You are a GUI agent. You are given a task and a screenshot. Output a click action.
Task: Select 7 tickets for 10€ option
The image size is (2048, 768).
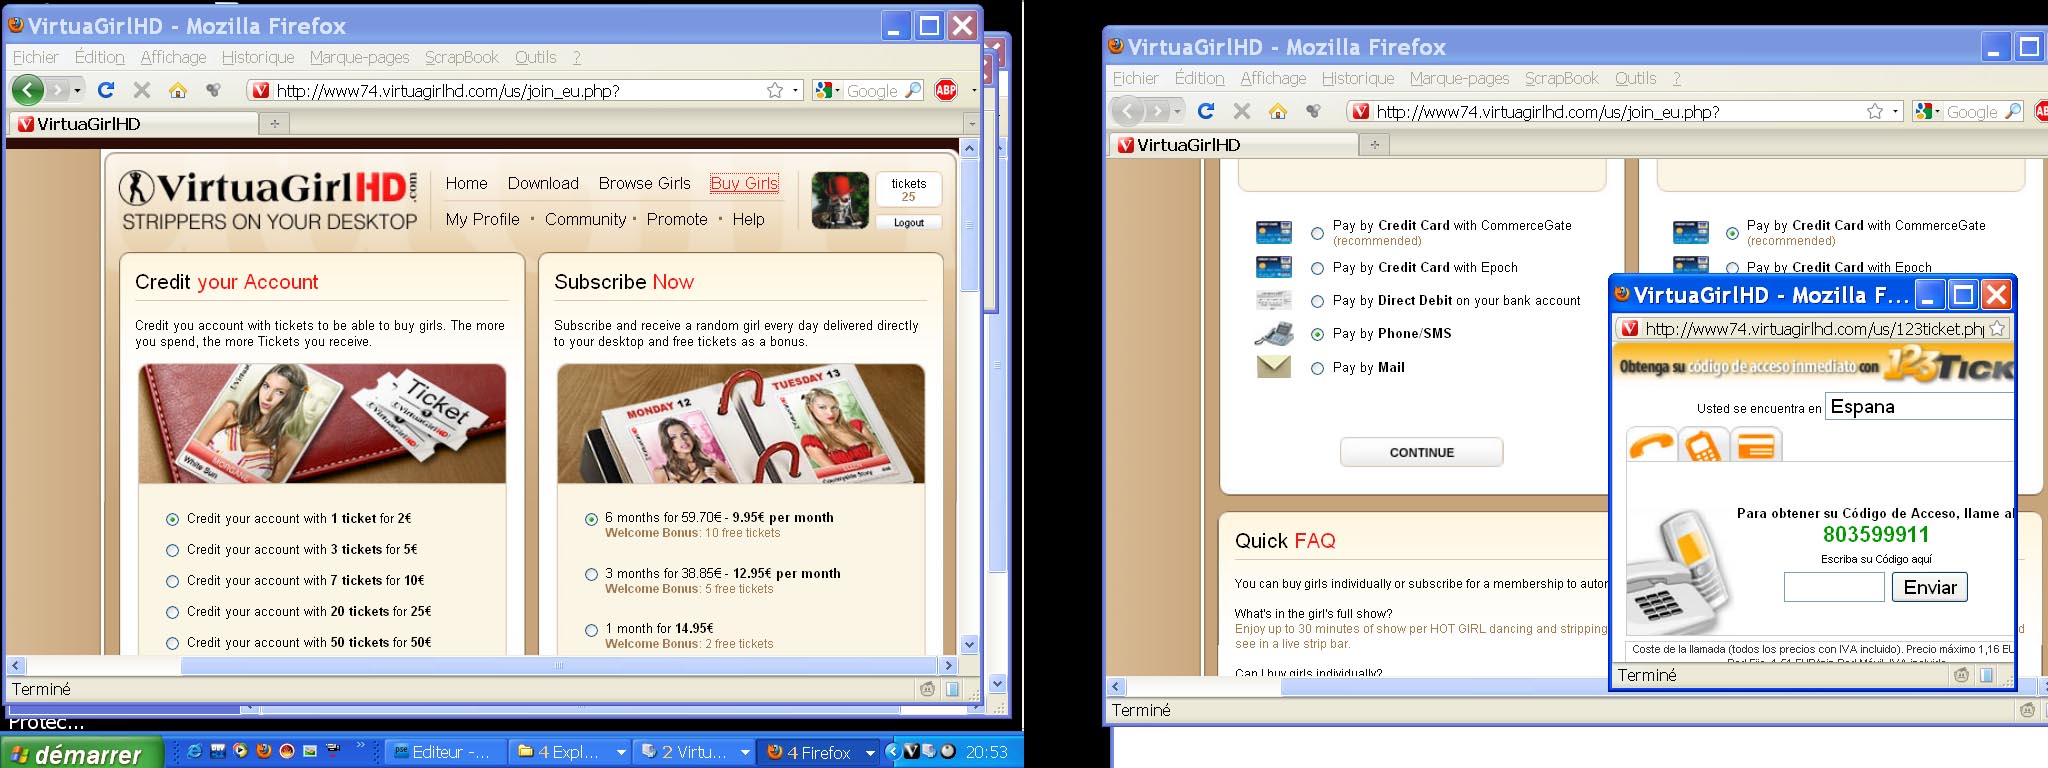(x=172, y=581)
